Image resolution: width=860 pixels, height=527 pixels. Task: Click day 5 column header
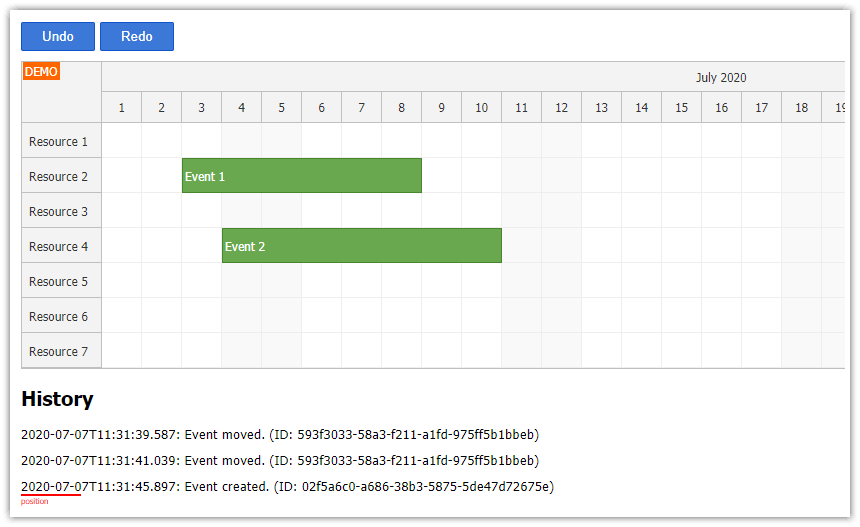(x=282, y=107)
